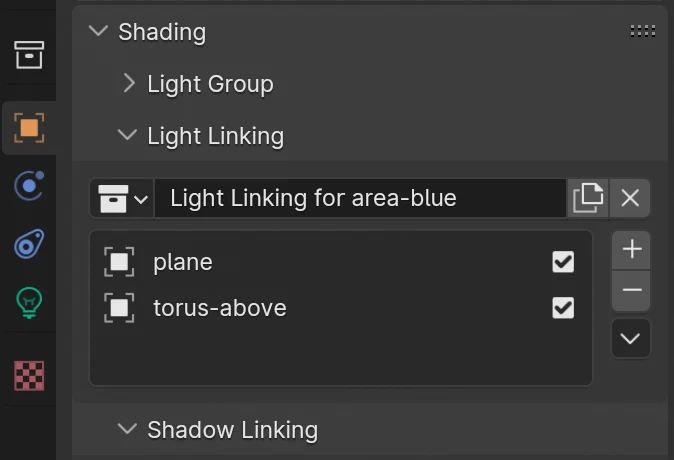Remove the selected item with minus button

point(631,291)
